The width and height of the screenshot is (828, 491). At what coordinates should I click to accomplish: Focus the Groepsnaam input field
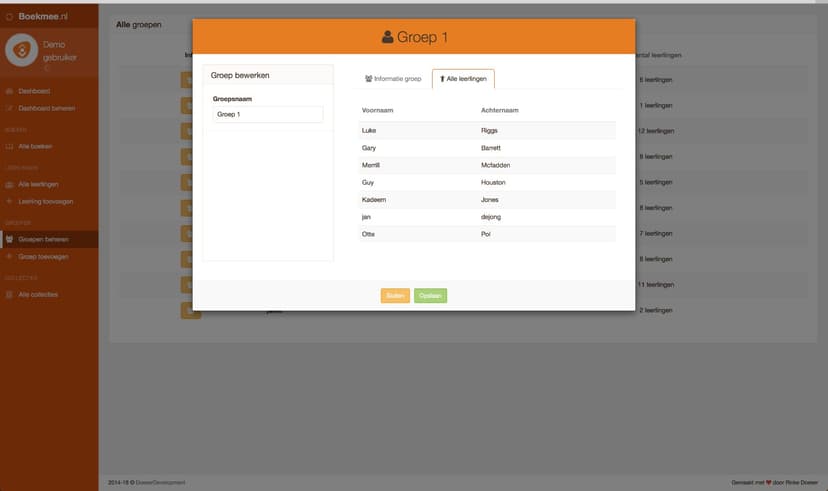pos(268,114)
